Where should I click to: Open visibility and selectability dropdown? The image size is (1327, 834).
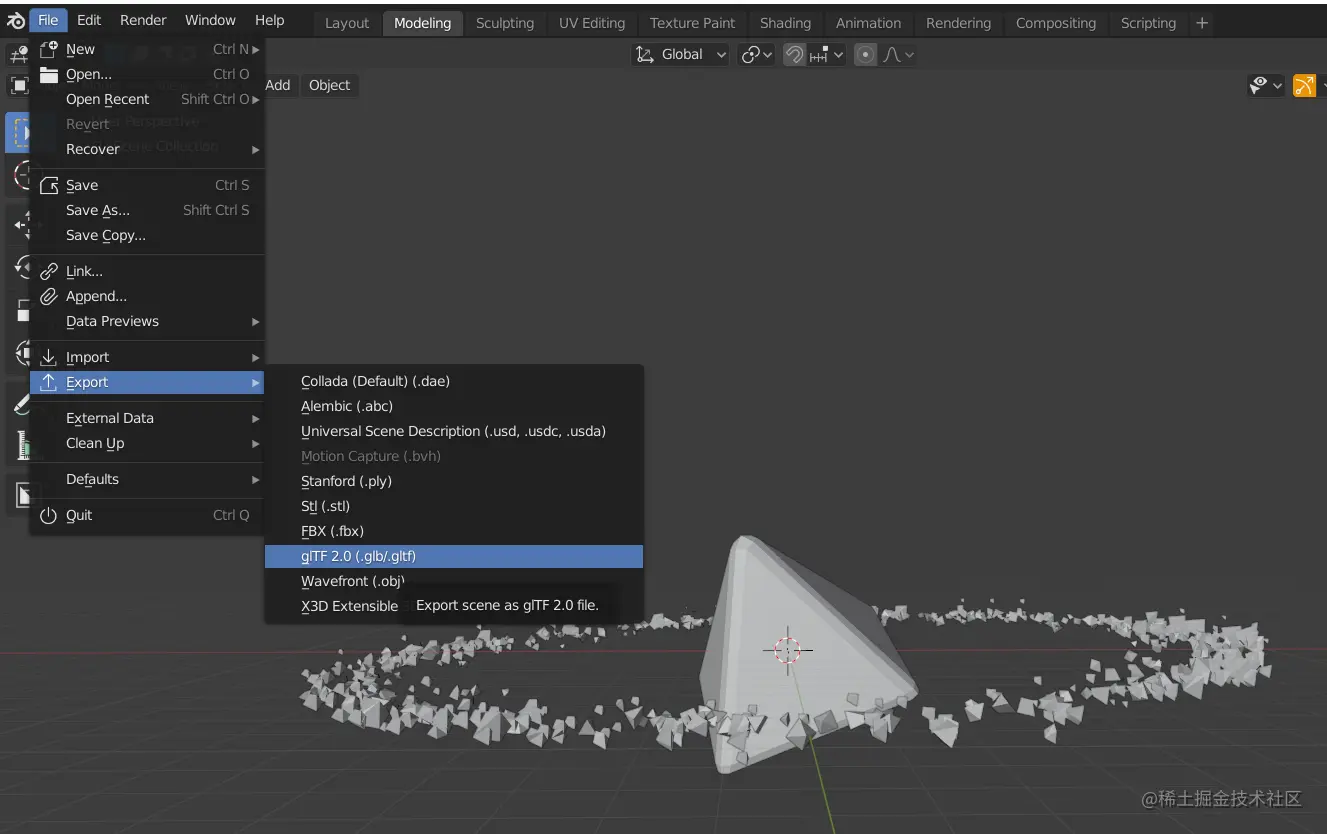(x=1266, y=86)
